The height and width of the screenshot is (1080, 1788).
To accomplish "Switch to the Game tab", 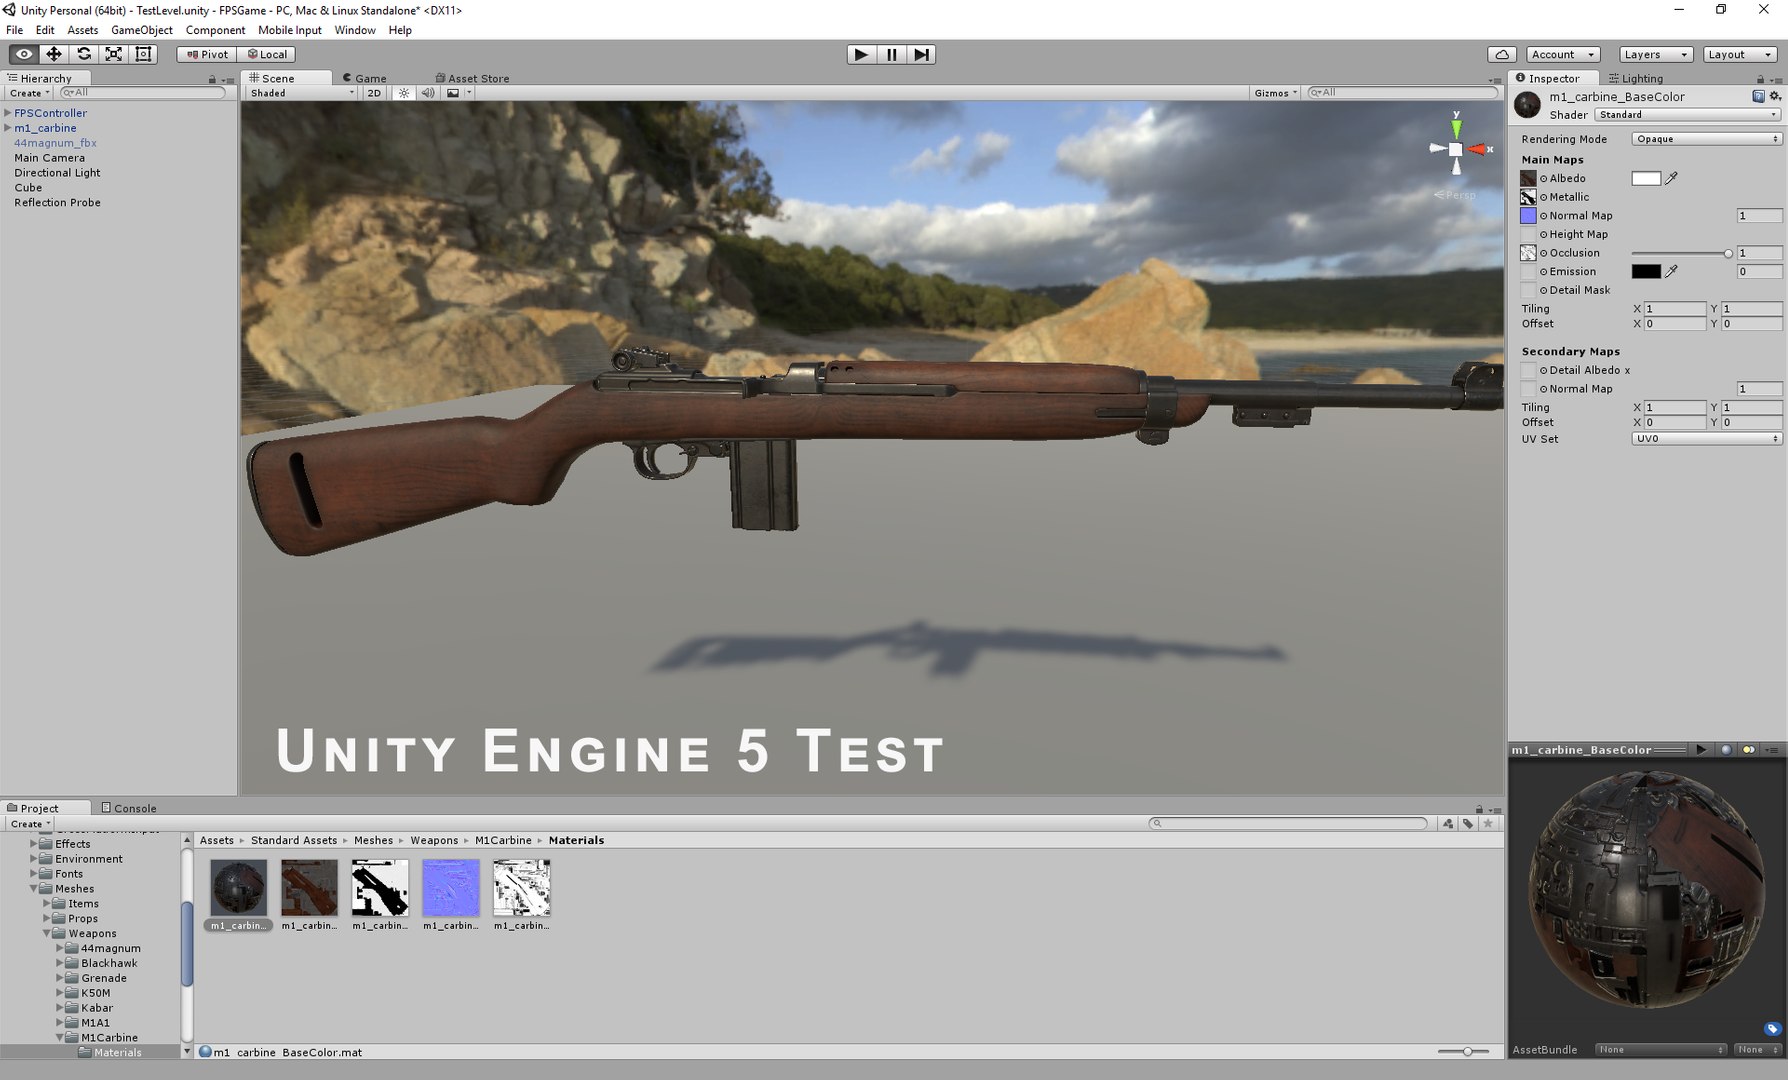I will (365, 78).
